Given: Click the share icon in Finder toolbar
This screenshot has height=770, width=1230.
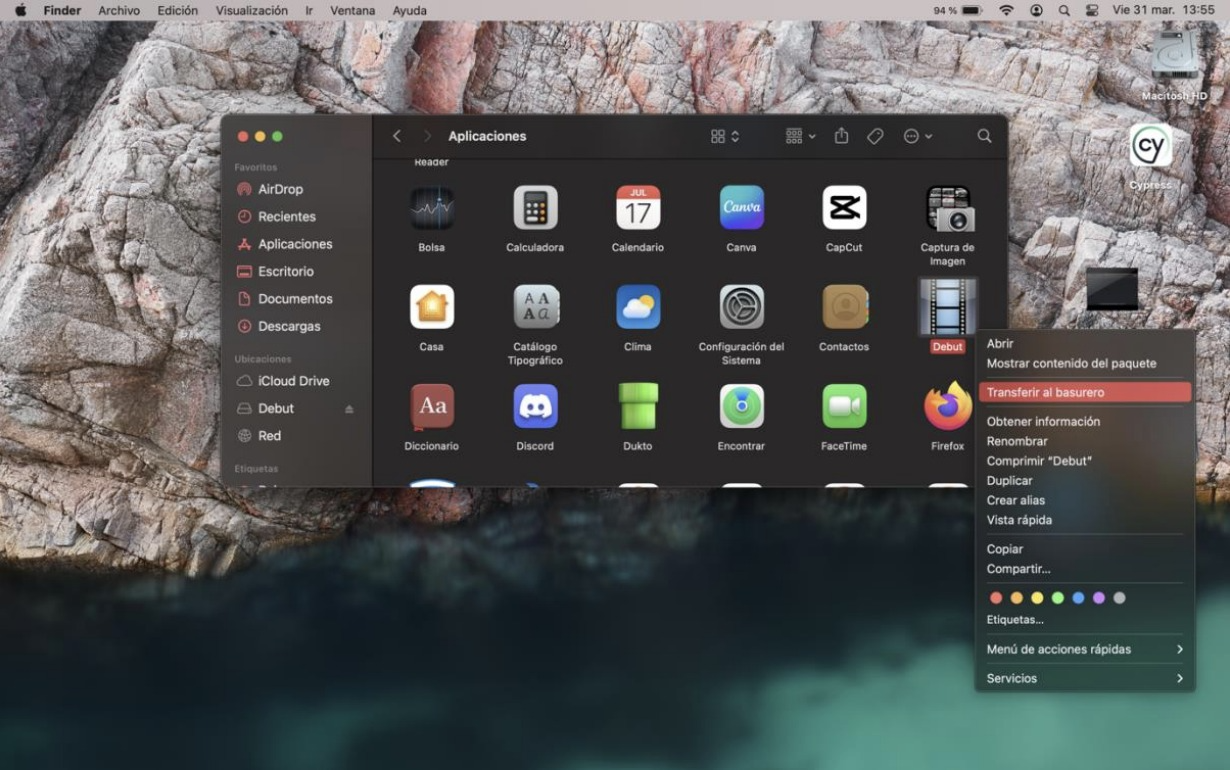Looking at the screenshot, I should (842, 136).
